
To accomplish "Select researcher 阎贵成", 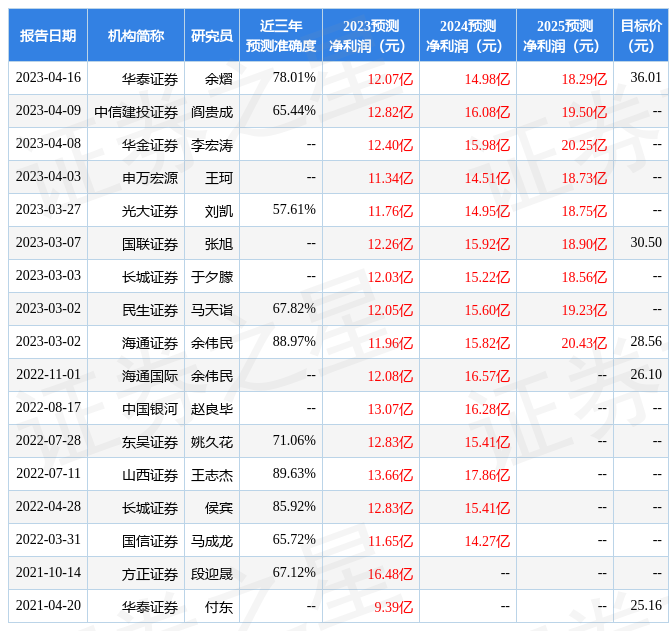I will (212, 112).
